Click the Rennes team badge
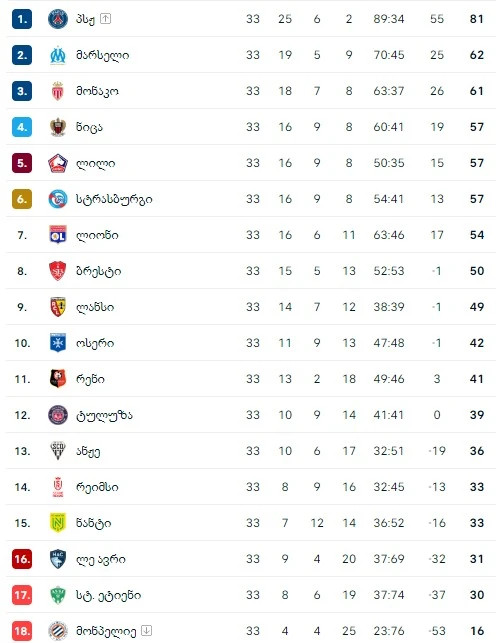Image resolution: width=496 pixels, height=643 pixels. point(58,379)
